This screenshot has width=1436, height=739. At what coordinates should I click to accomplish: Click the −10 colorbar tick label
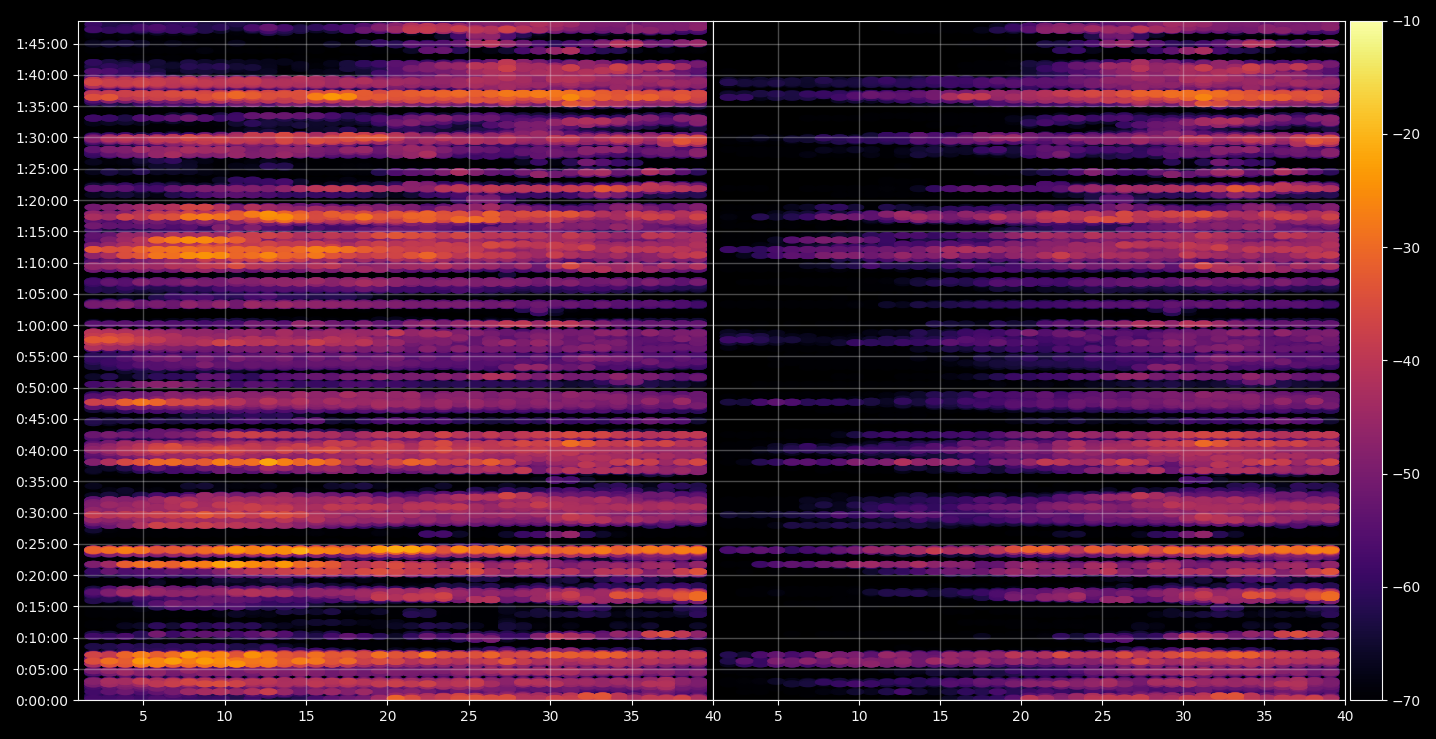click(1404, 22)
